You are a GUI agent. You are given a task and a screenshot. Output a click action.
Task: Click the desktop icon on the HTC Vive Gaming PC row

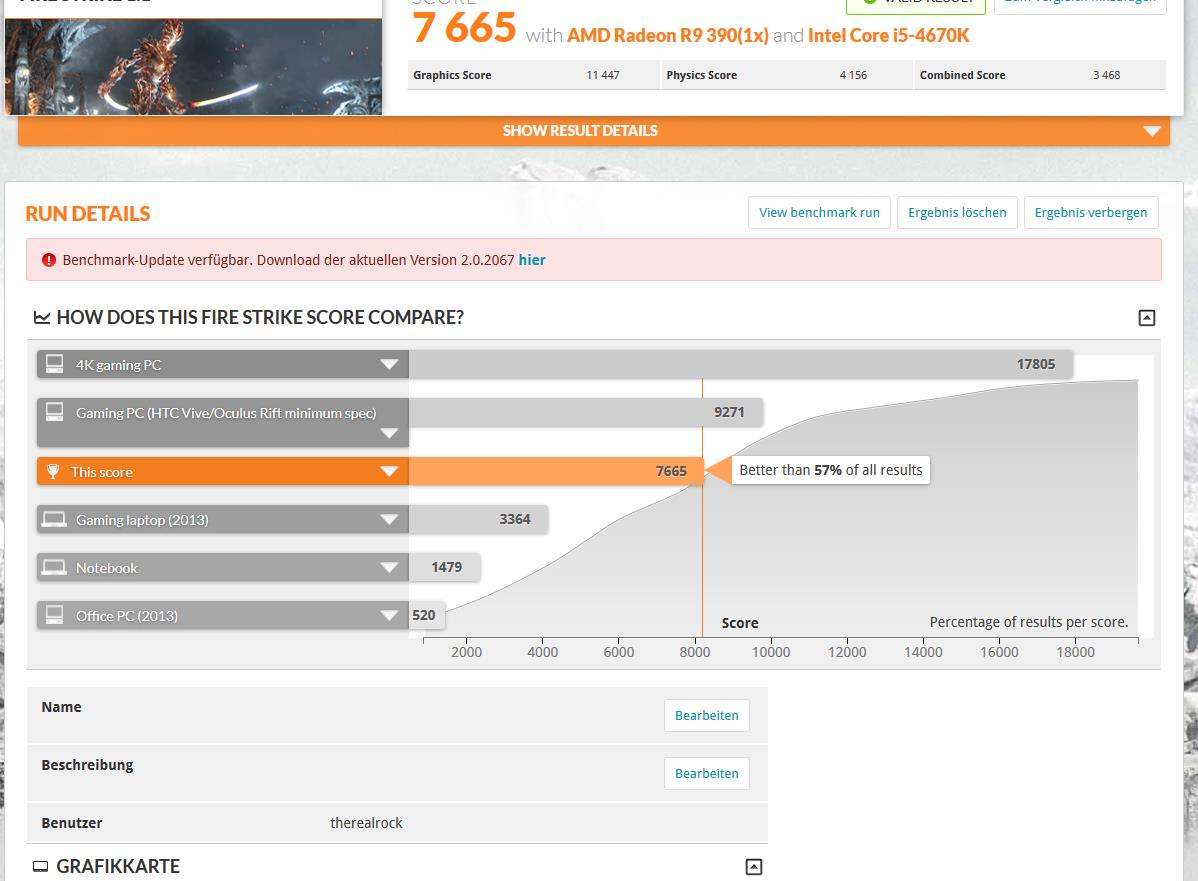tap(54, 412)
